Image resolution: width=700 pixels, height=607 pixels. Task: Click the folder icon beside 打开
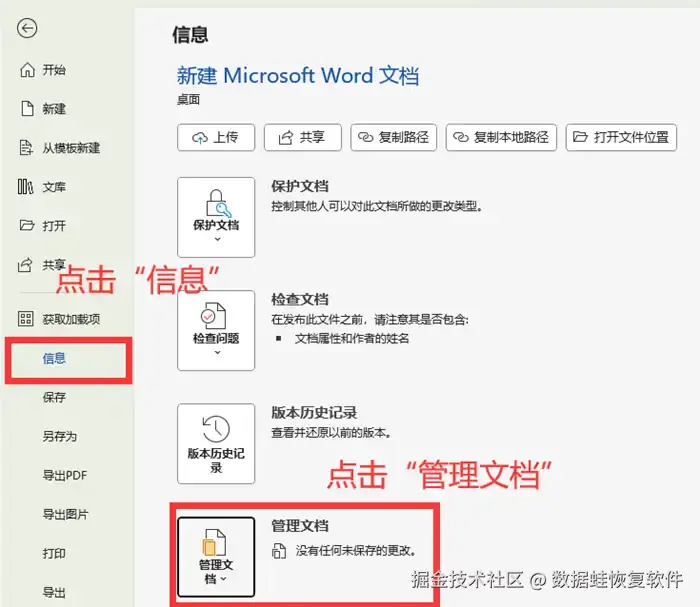coord(27,225)
